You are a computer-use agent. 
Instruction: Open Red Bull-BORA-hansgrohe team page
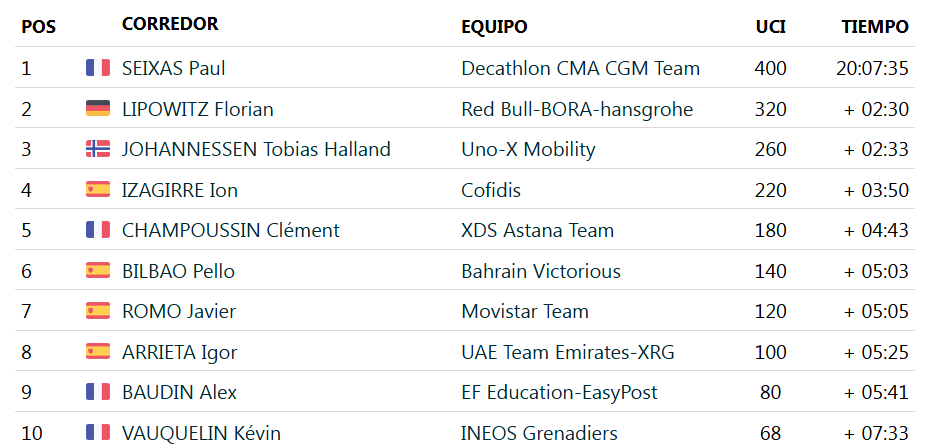[577, 109]
